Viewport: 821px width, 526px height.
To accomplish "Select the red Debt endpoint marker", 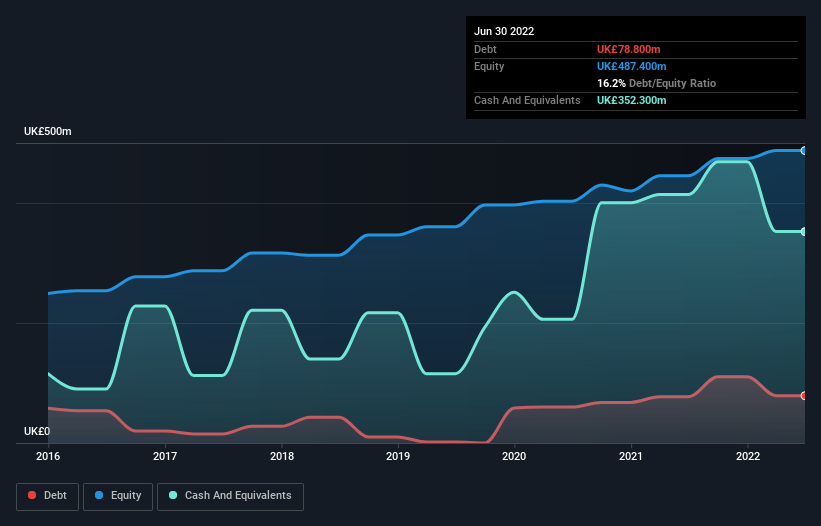I will click(804, 396).
